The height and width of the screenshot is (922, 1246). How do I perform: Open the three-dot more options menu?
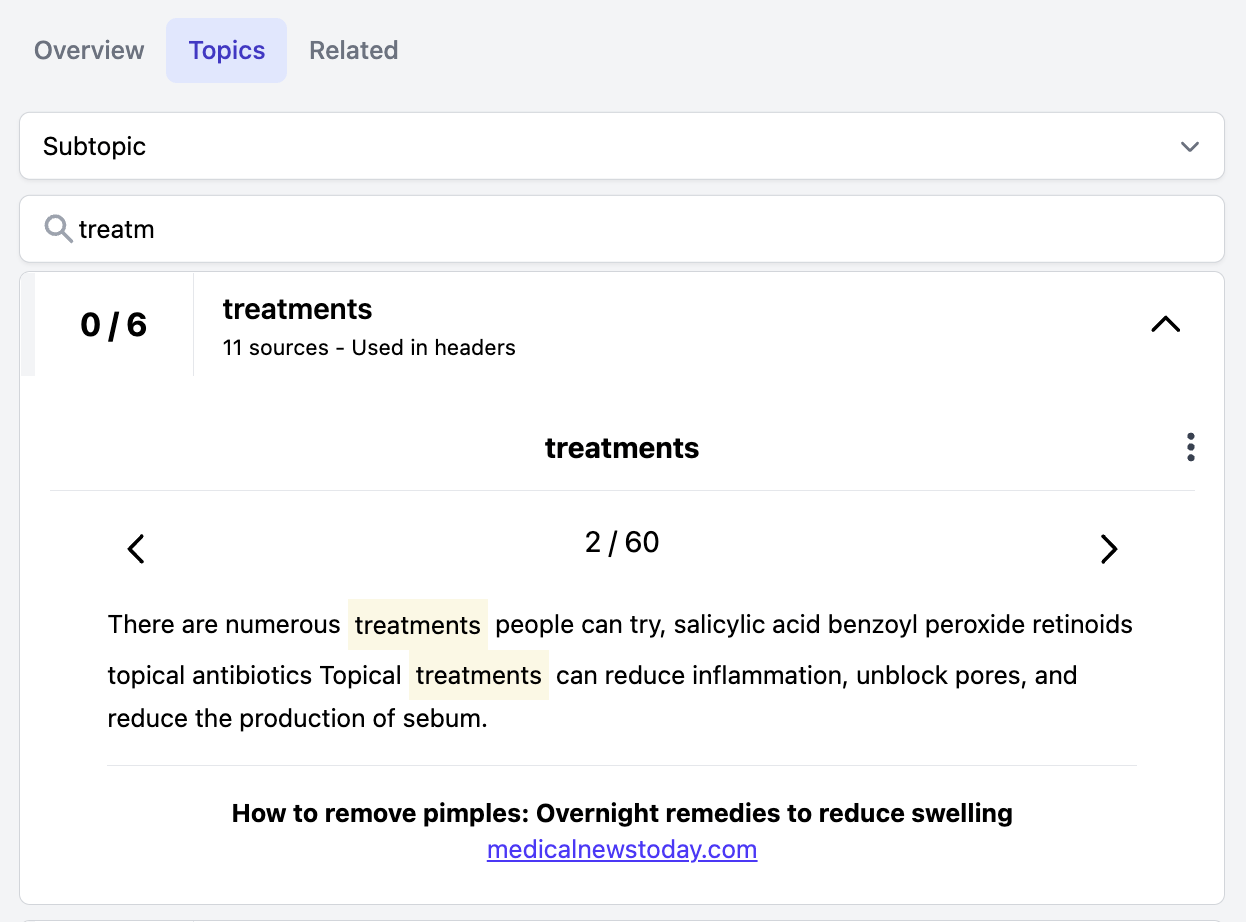point(1190,447)
